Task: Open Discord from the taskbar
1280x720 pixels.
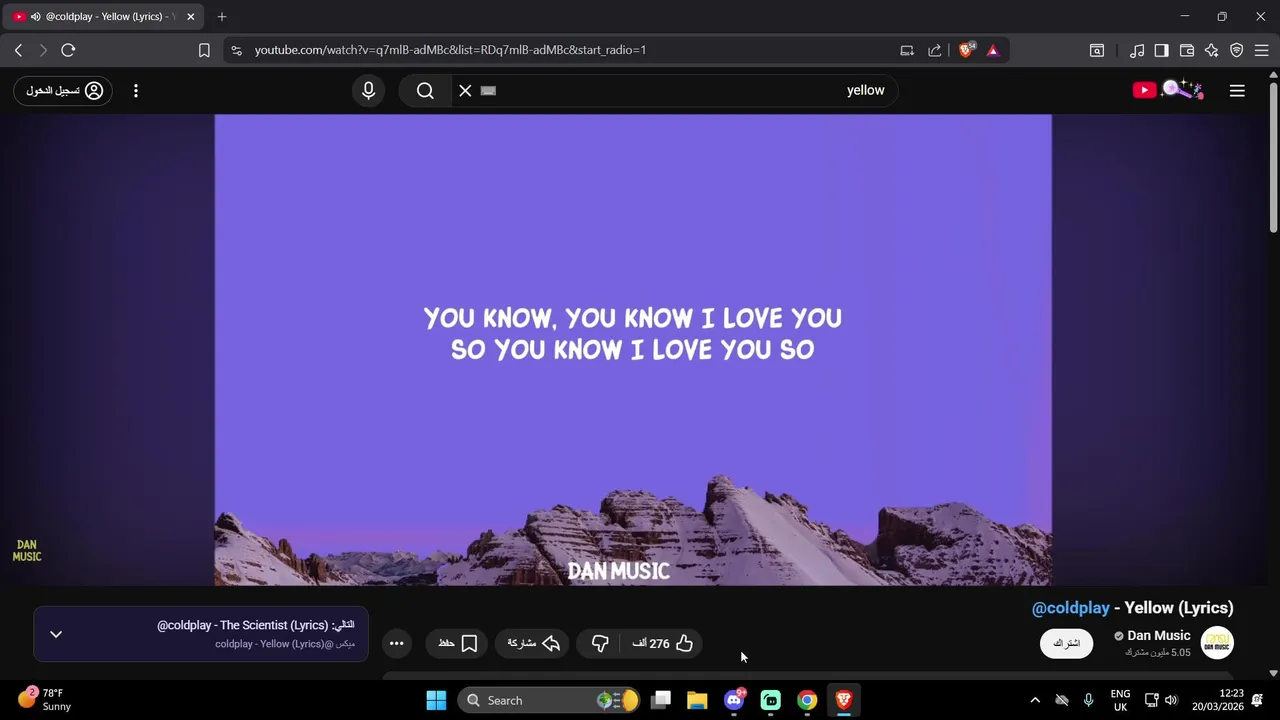Action: (734, 700)
